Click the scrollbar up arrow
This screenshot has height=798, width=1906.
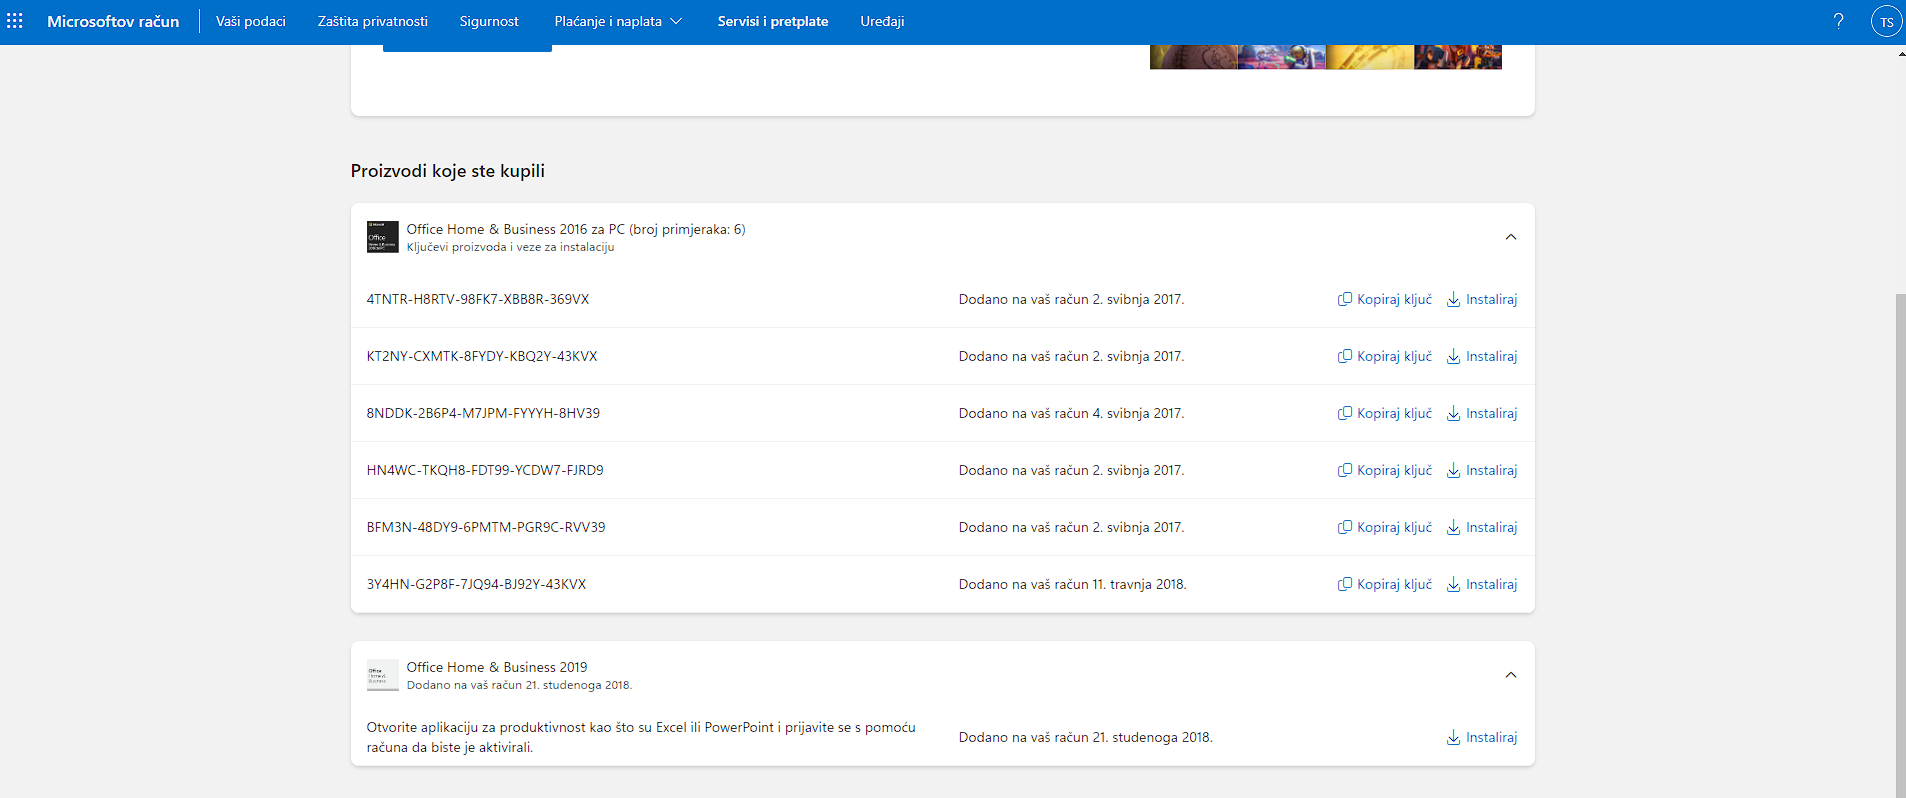pyautogui.click(x=1901, y=53)
